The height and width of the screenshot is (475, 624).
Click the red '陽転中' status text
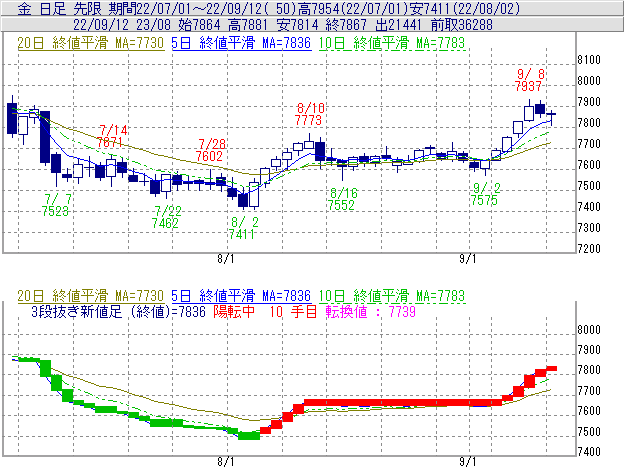click(234, 311)
